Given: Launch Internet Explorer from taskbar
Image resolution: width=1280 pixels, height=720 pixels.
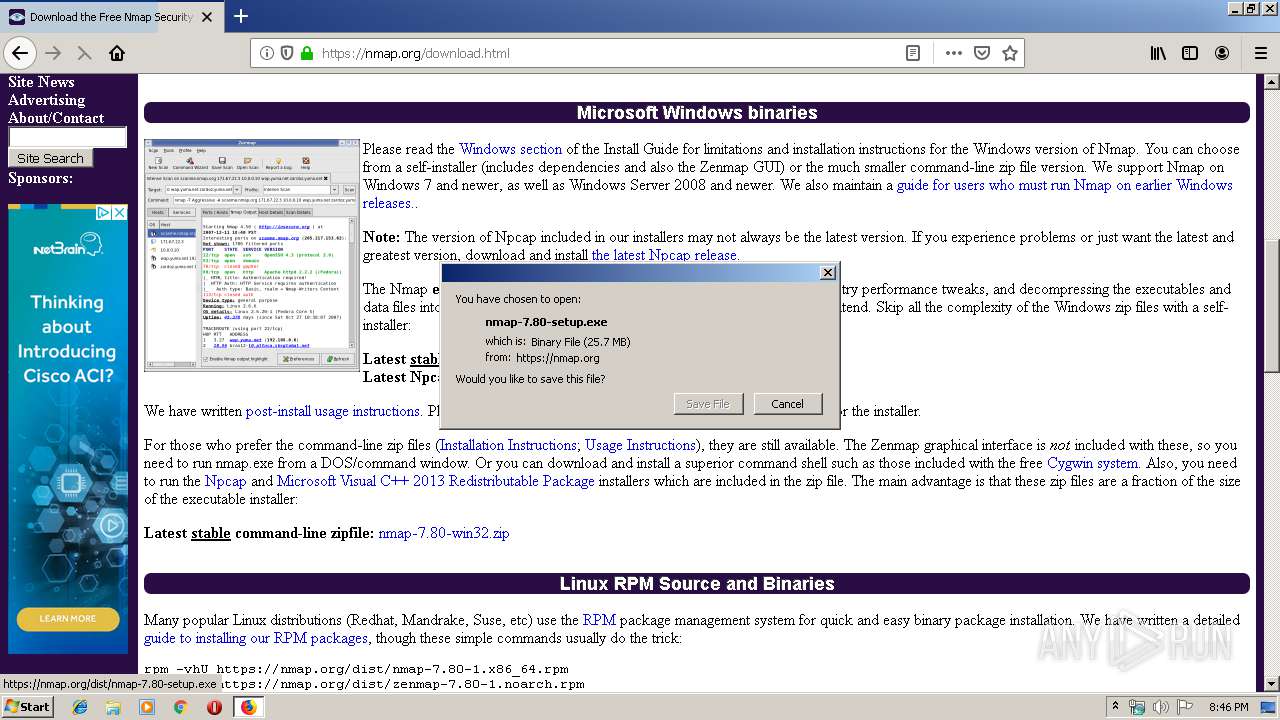Looking at the screenshot, I should (x=80, y=707).
